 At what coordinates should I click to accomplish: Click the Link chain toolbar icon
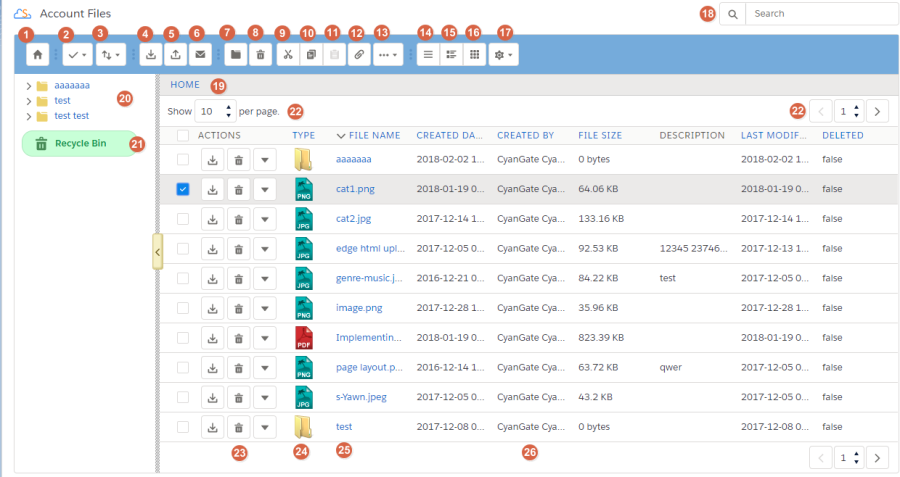[x=358, y=54]
